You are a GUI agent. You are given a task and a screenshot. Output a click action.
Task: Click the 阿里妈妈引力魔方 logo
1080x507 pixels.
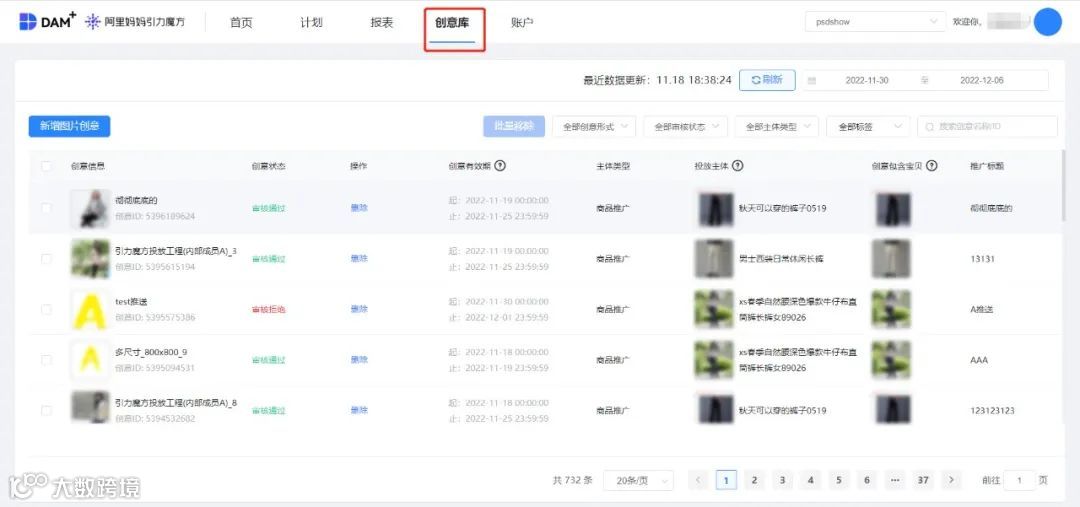[x=134, y=21]
